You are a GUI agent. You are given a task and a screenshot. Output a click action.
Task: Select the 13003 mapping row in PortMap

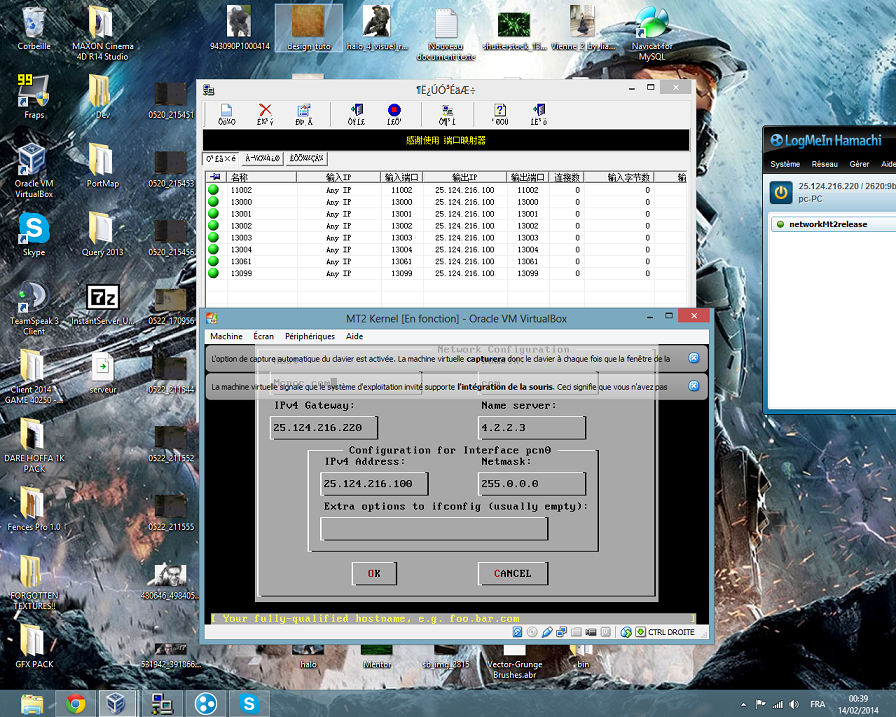[x=446, y=238]
